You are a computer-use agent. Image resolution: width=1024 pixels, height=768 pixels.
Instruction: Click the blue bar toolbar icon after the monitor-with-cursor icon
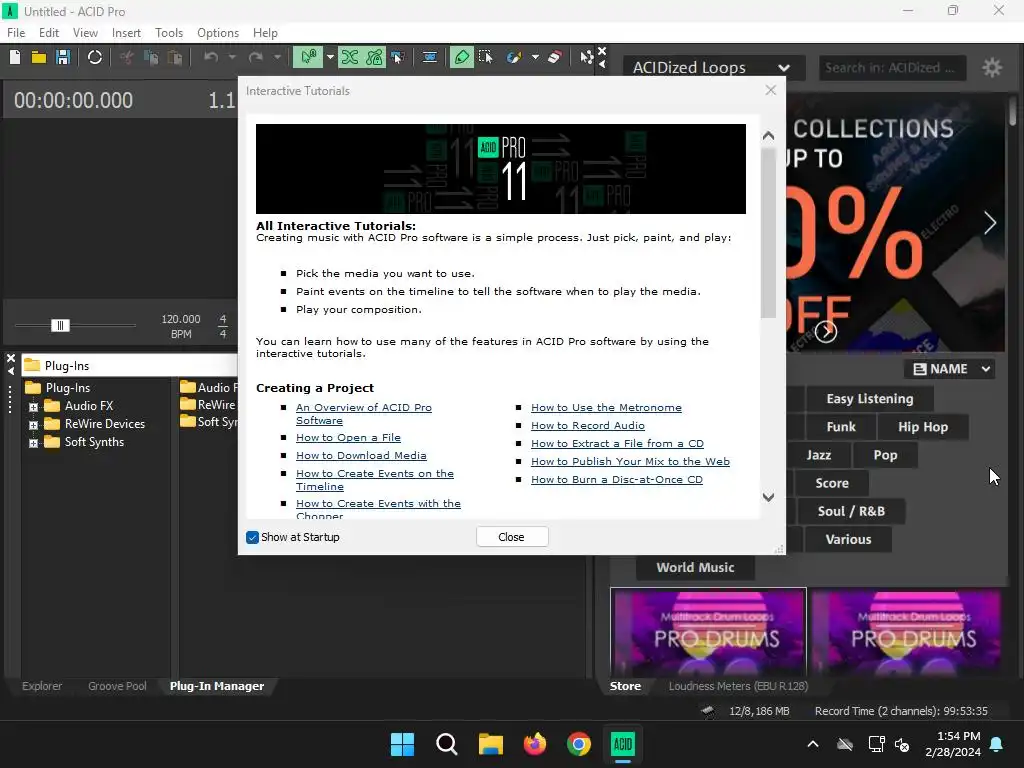click(x=430, y=57)
